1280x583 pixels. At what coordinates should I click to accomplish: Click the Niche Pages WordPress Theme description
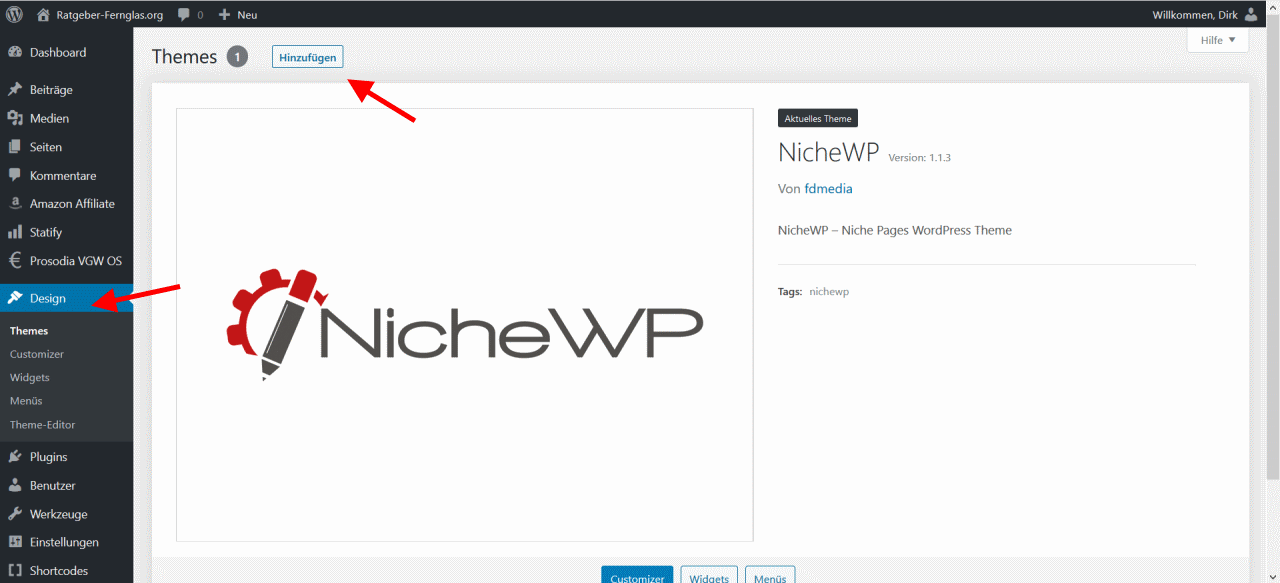click(895, 230)
